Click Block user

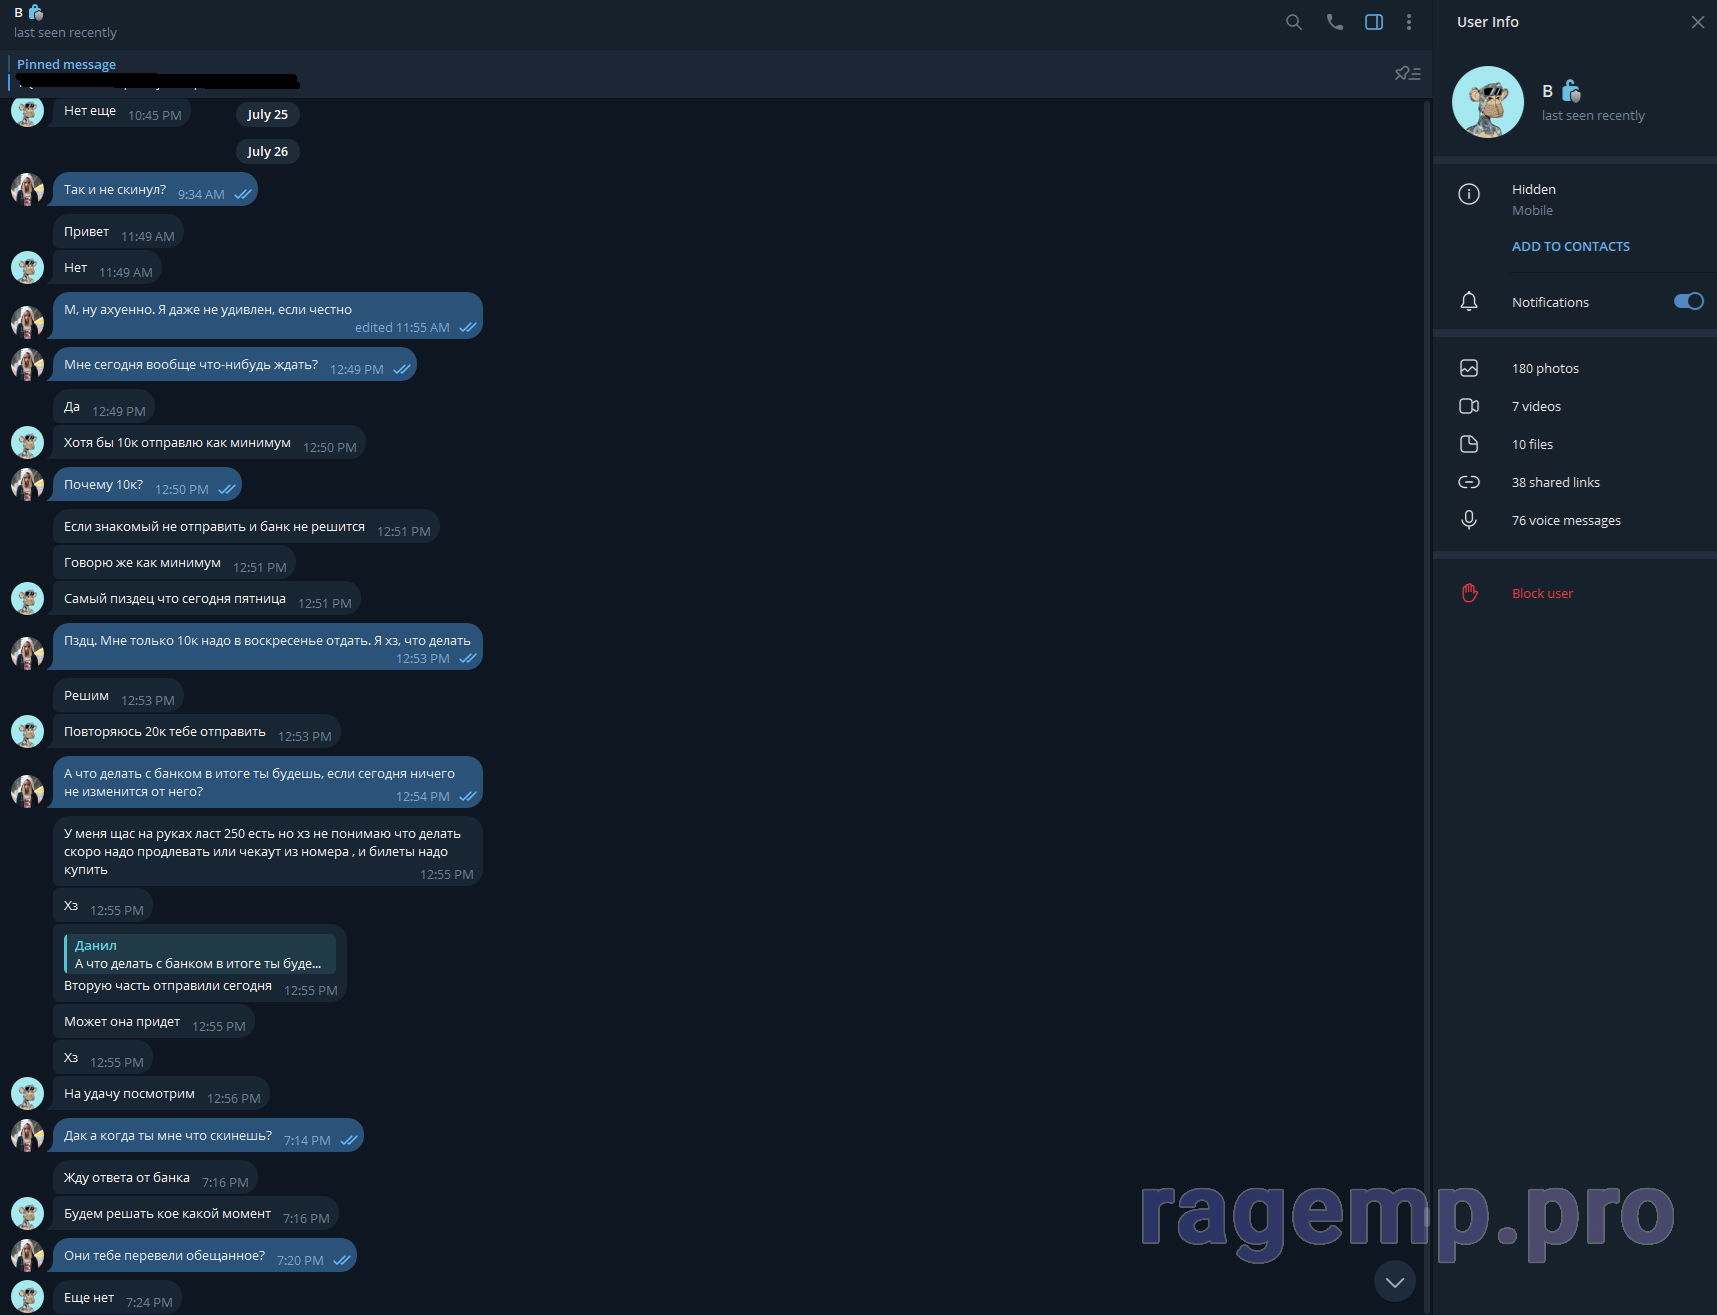pos(1542,593)
